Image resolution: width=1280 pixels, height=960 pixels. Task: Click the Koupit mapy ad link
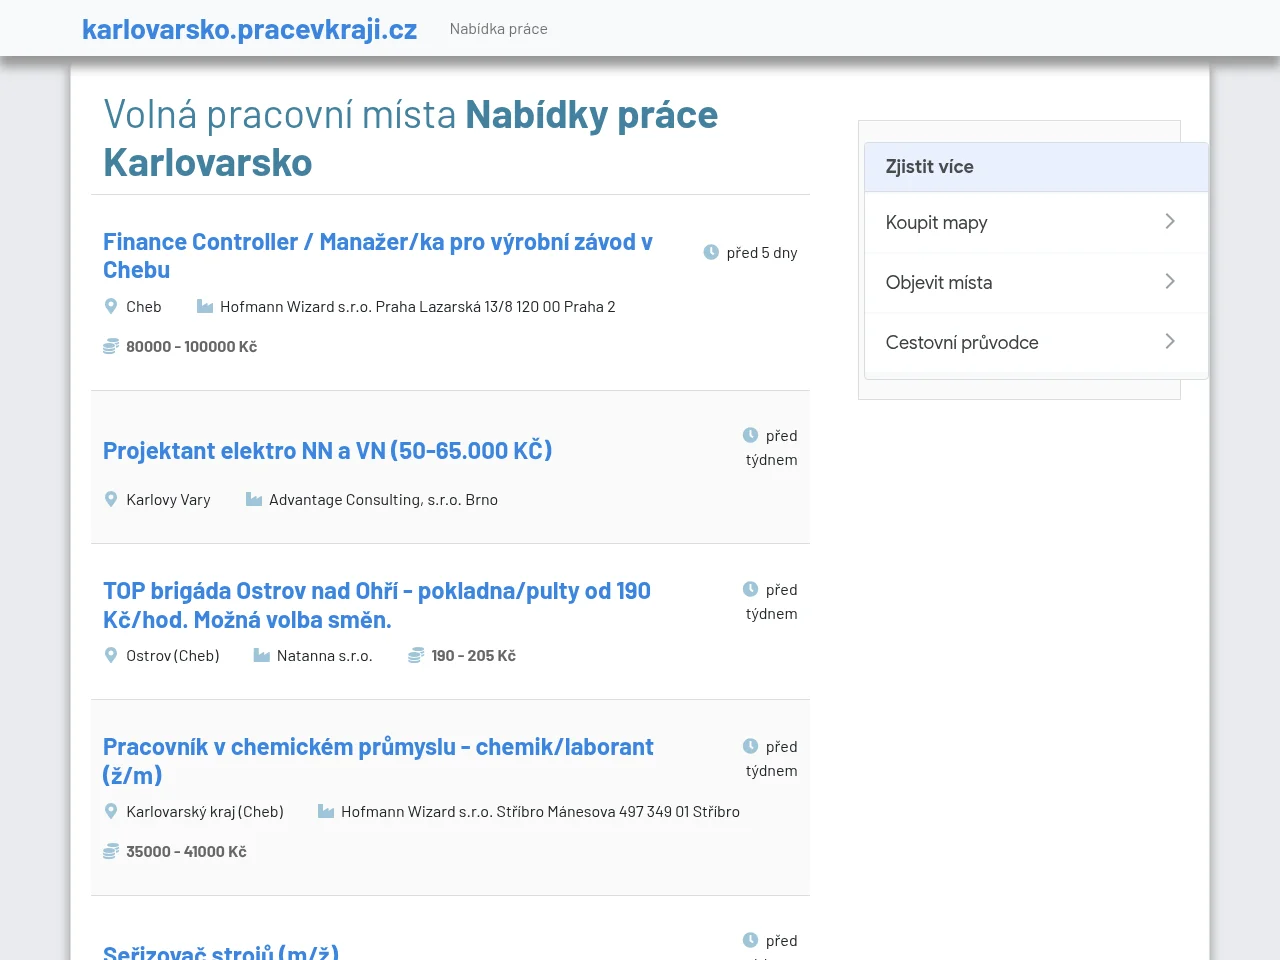point(1036,222)
